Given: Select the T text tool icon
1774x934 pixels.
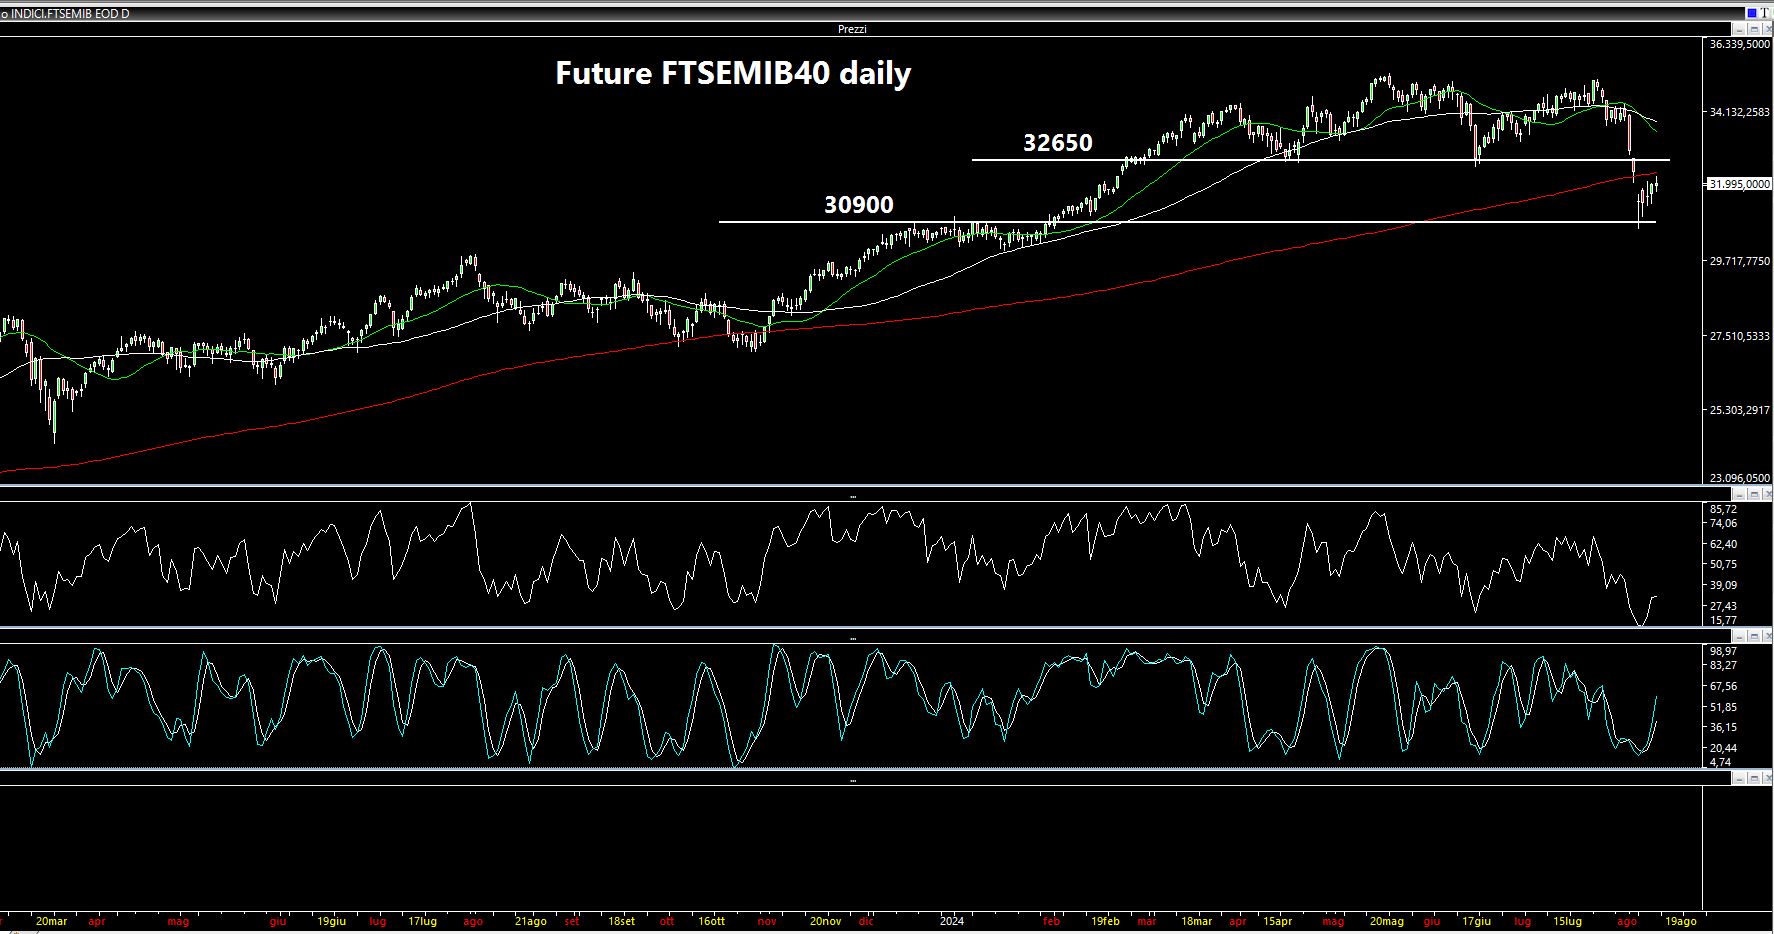Looking at the screenshot, I should 1765,13.
